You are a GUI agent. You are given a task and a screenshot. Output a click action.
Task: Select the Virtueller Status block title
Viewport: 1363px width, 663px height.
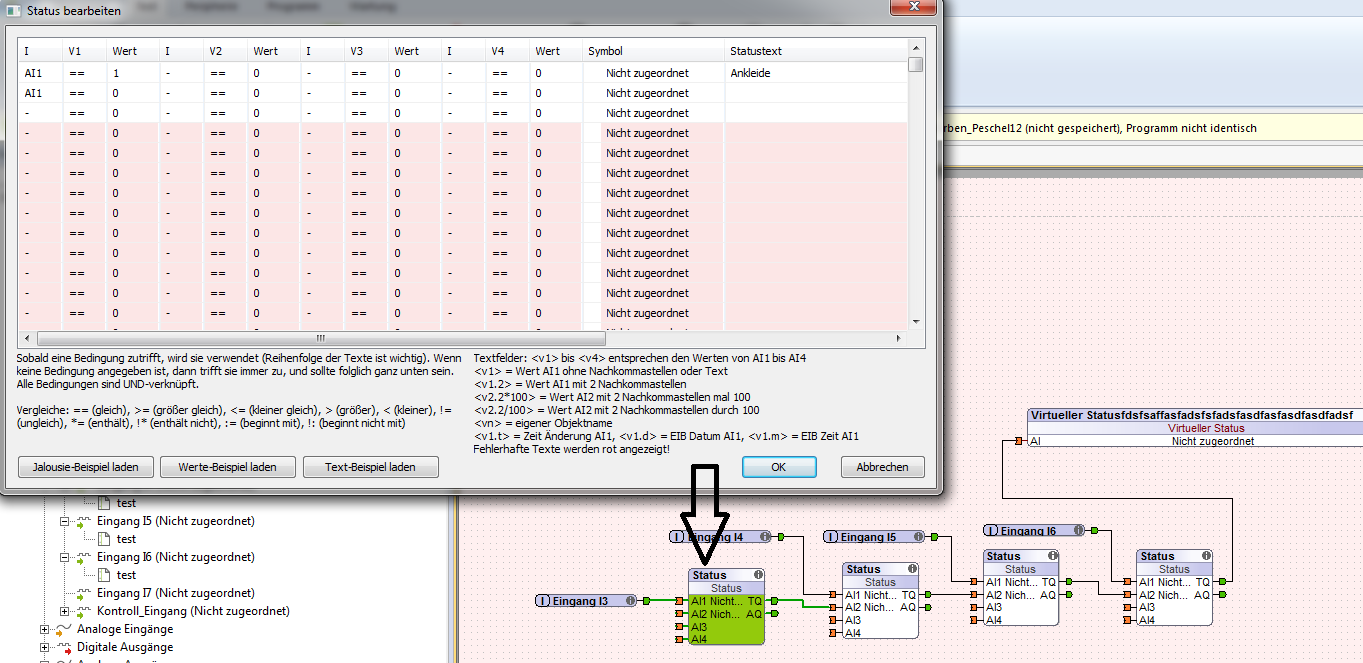tap(1190, 414)
